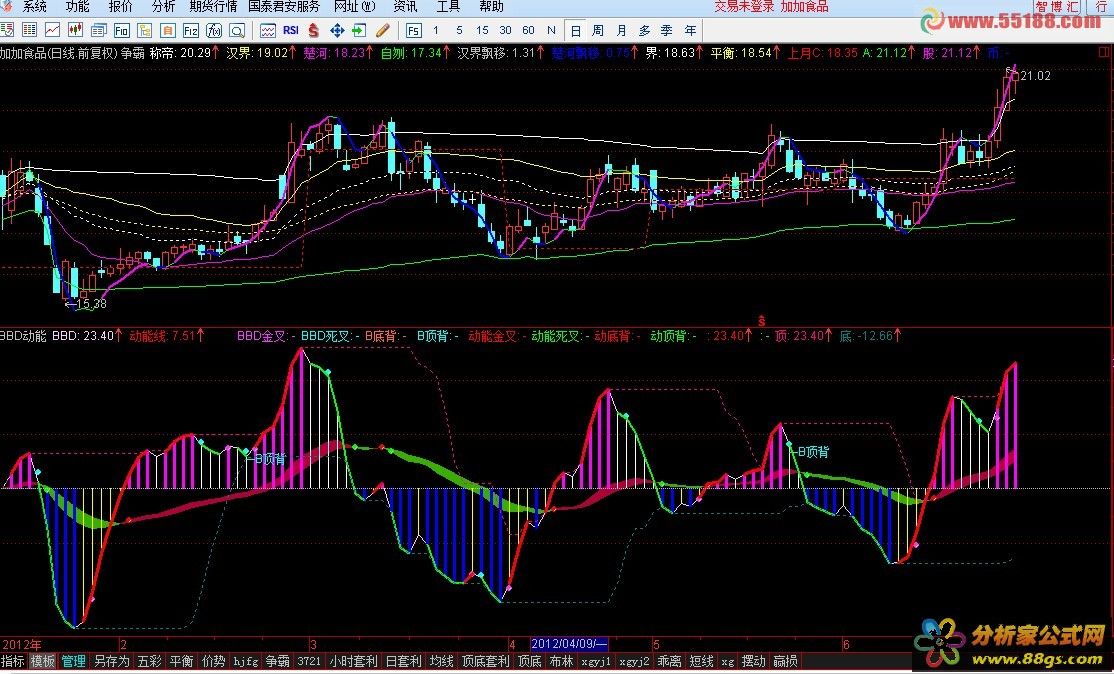Click the candlestick chart toolbar icon

pyautogui.click(x=75, y=30)
